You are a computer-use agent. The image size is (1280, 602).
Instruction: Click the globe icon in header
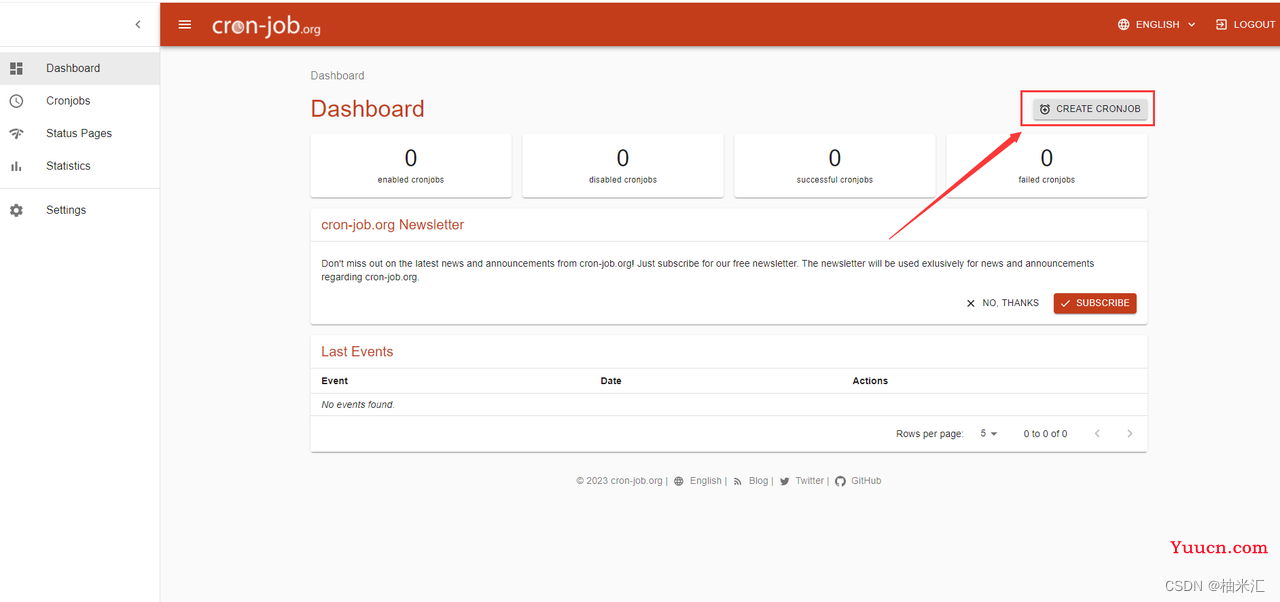[x=1124, y=25]
